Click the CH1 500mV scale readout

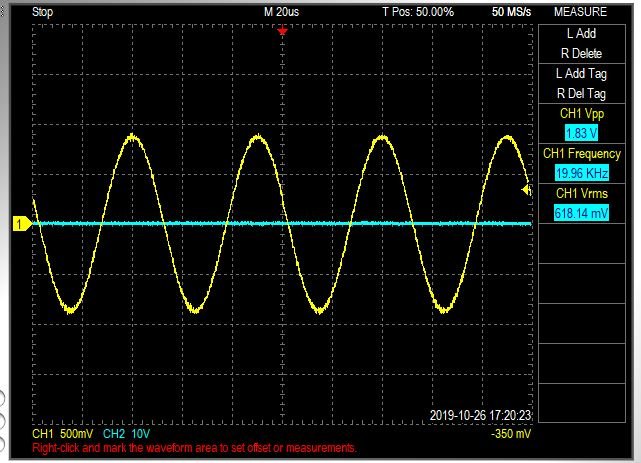63,434
